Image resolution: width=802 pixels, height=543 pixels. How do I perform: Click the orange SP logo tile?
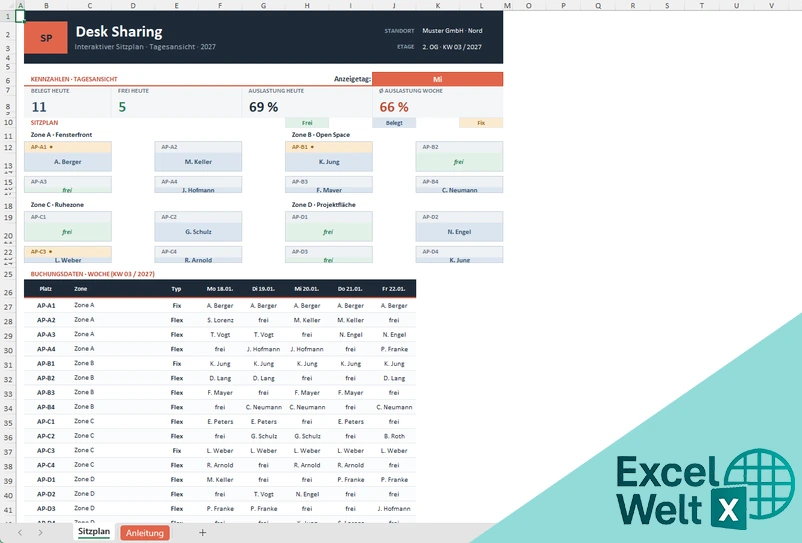tap(46, 37)
